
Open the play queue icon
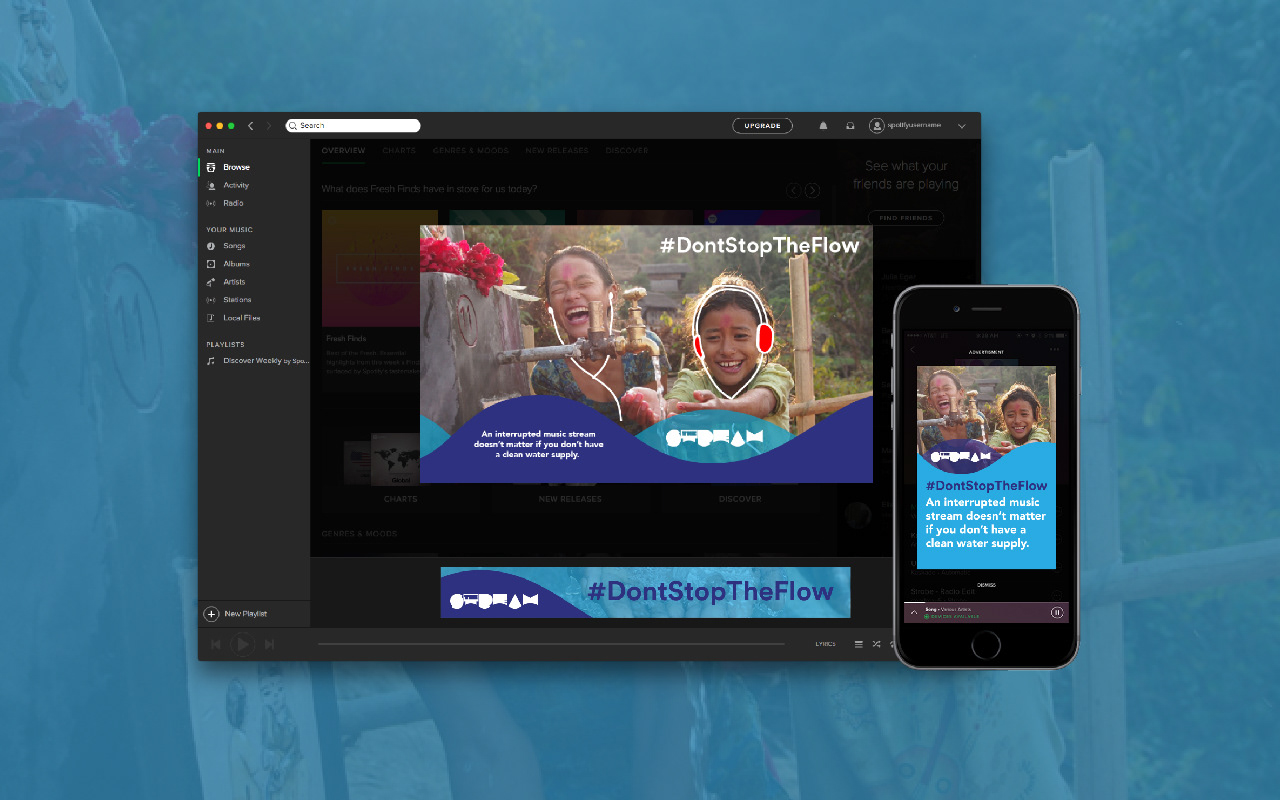[858, 645]
